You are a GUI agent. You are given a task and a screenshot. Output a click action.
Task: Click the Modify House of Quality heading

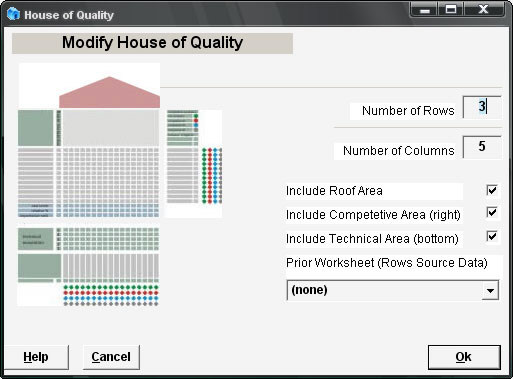(152, 43)
